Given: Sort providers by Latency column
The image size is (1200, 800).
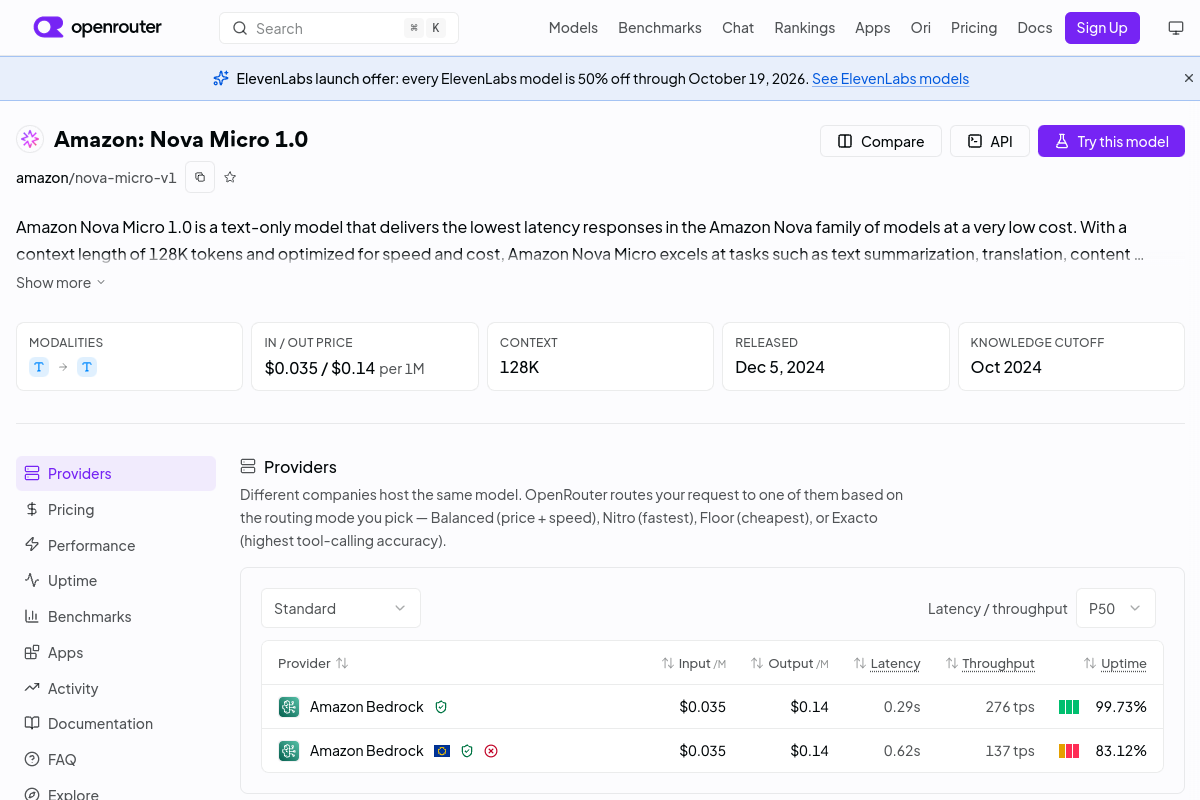Looking at the screenshot, I should 887,663.
